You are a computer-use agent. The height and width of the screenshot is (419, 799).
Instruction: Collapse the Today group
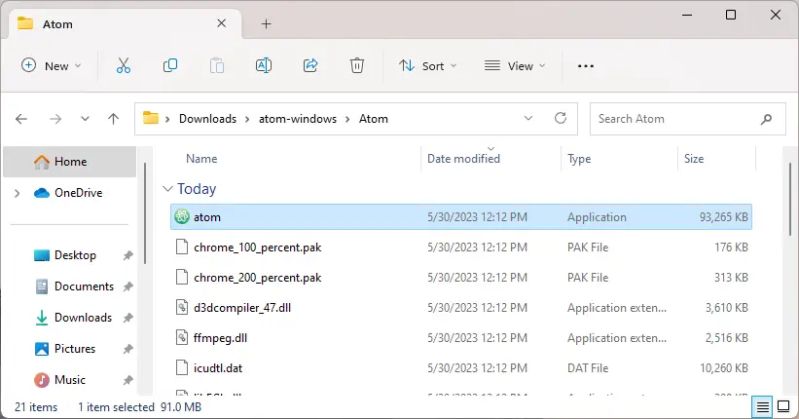167,189
